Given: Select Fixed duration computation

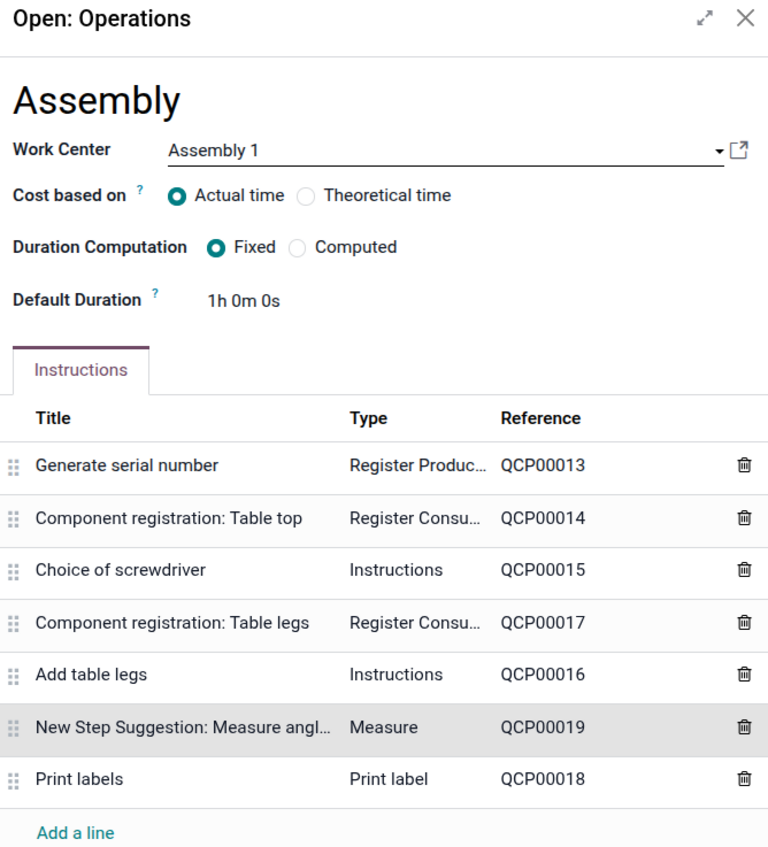Looking at the screenshot, I should [216, 248].
